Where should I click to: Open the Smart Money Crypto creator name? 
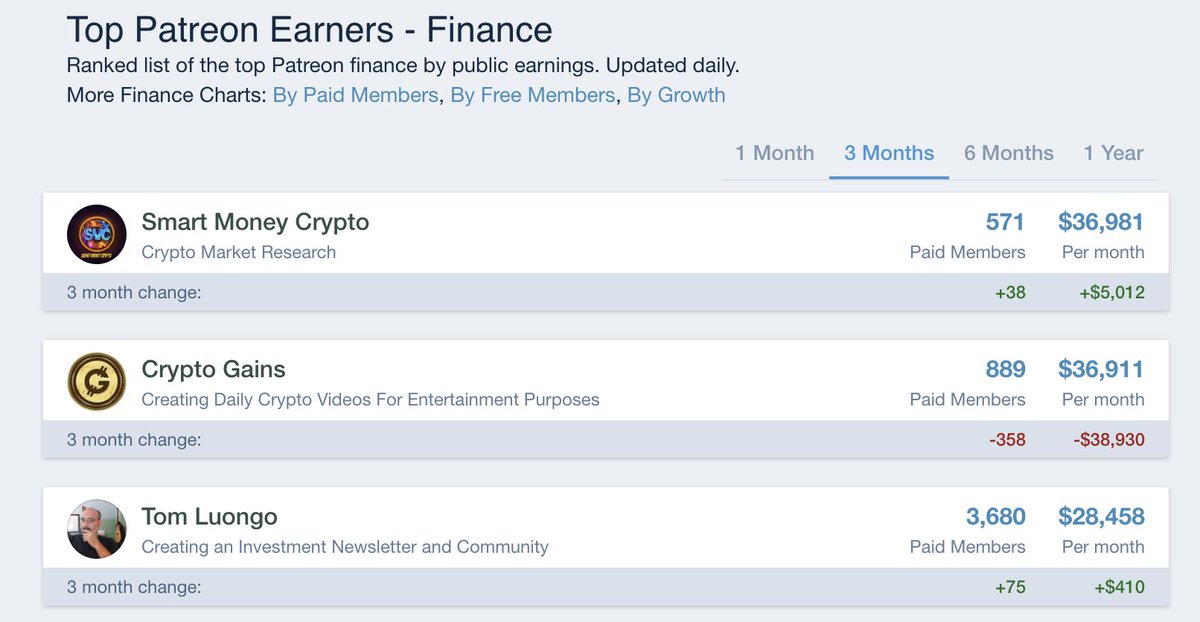pyautogui.click(x=255, y=221)
